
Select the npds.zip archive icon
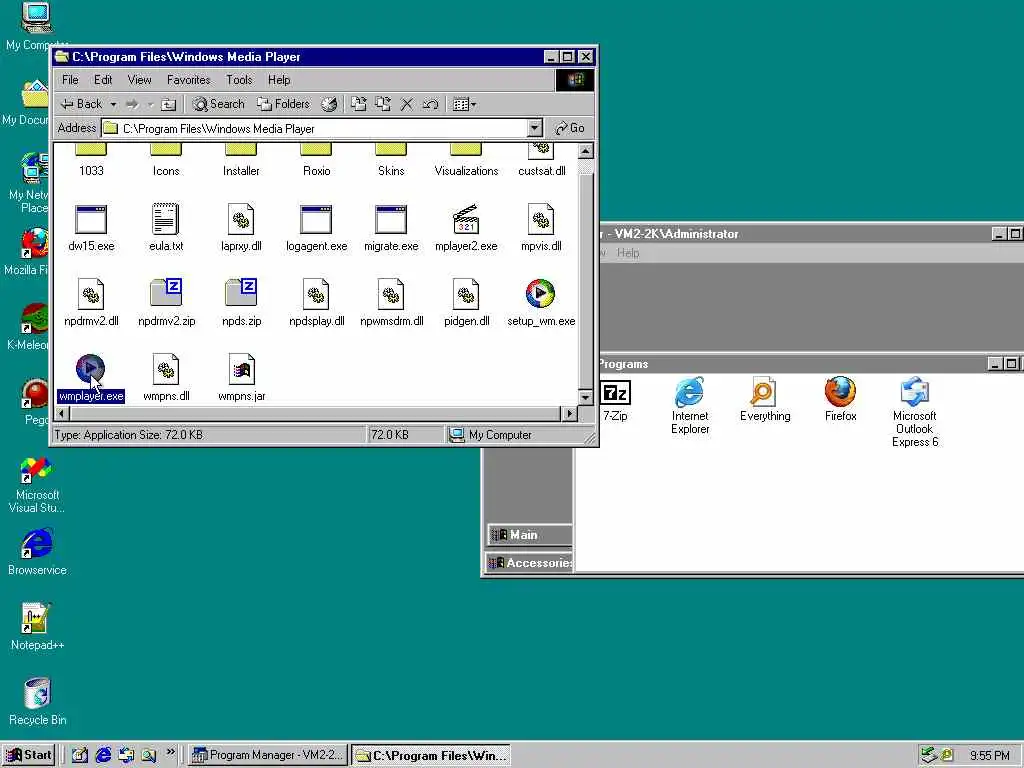241,293
